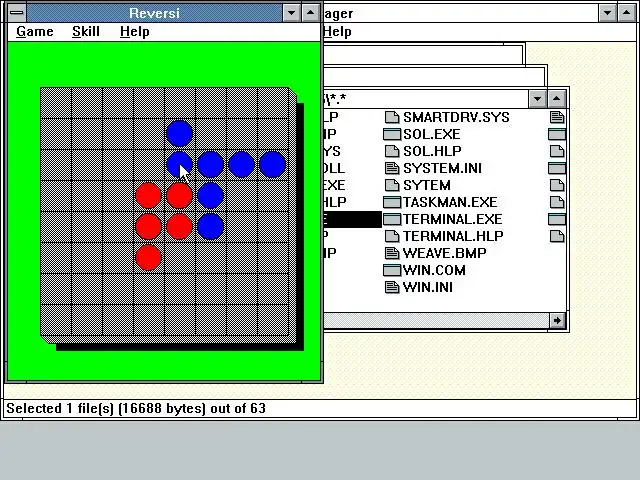
Task: Maximize the Reversi window with its up arrow
Action: pyautogui.click(x=310, y=13)
